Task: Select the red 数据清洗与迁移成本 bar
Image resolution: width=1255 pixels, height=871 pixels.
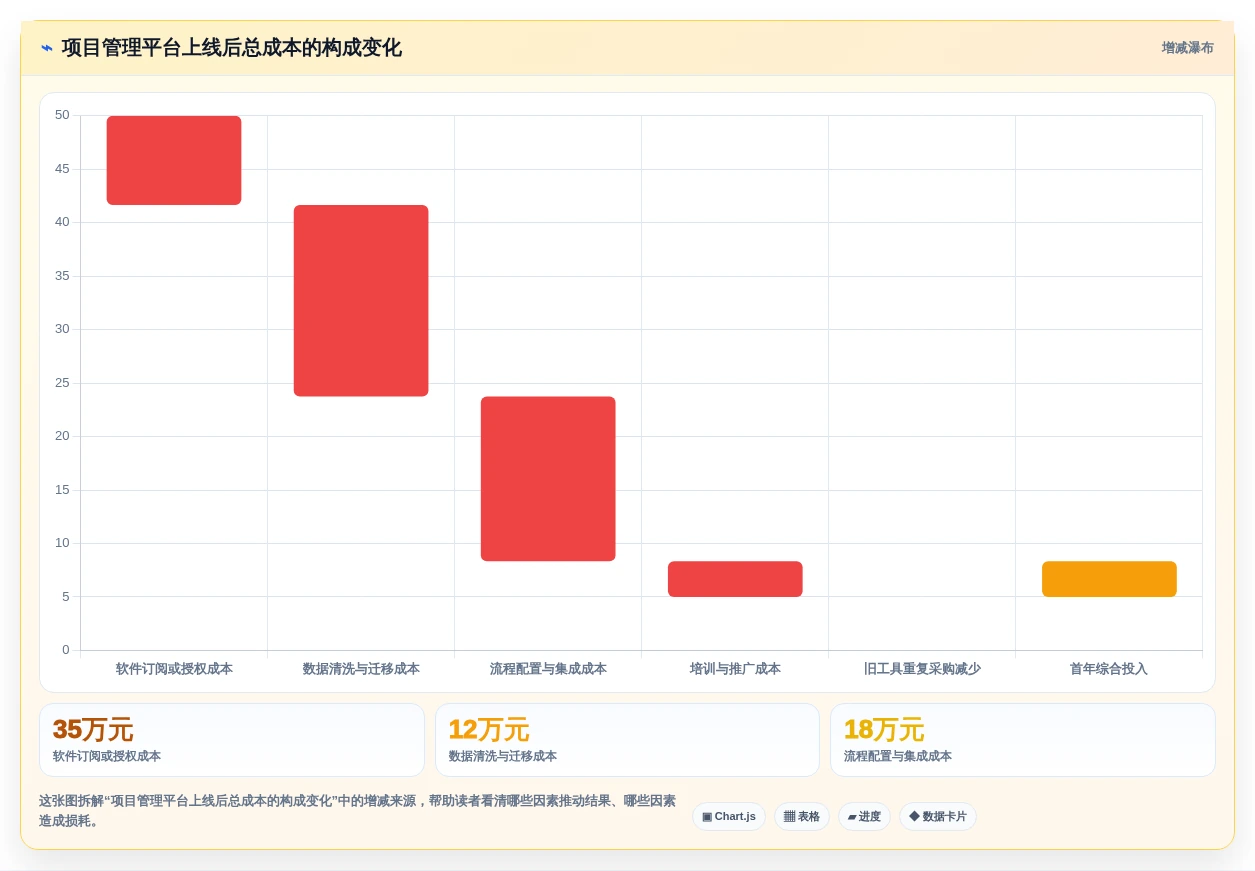Action: [361, 301]
